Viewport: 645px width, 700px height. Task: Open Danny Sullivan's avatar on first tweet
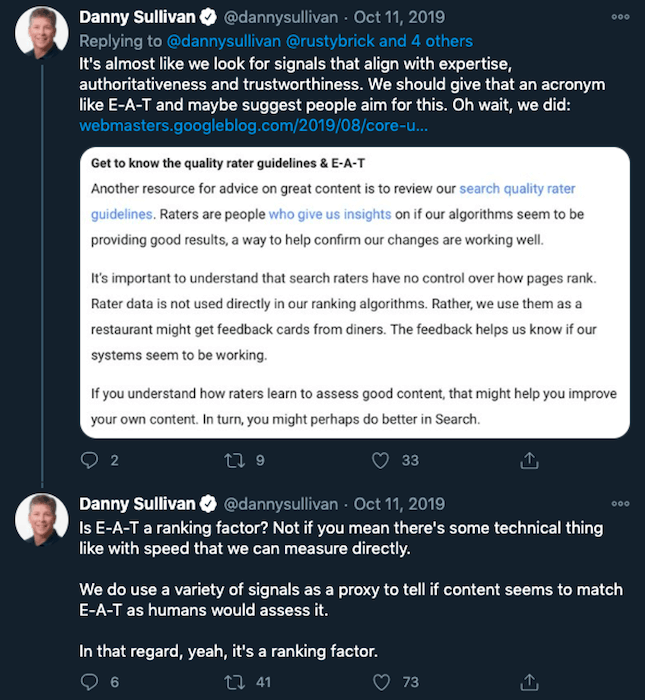tap(42, 33)
